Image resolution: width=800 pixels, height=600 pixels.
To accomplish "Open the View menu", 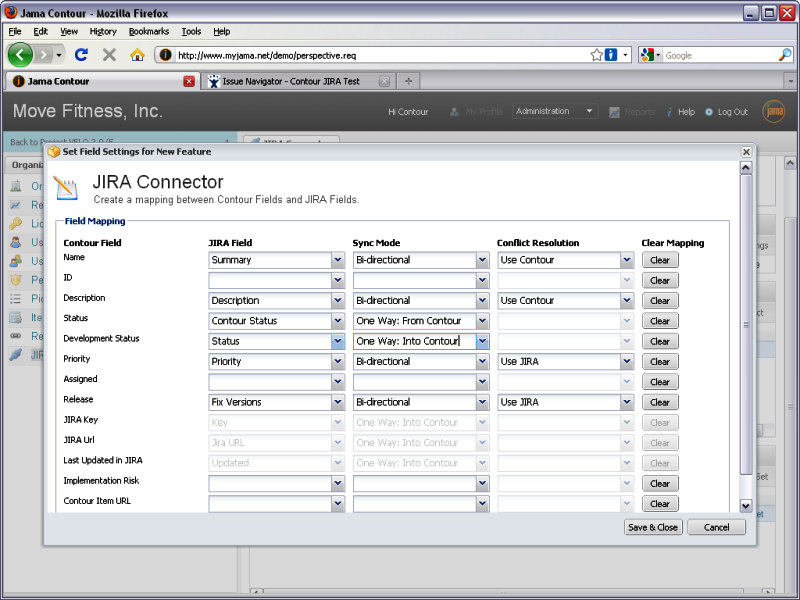I will pyautogui.click(x=69, y=31).
